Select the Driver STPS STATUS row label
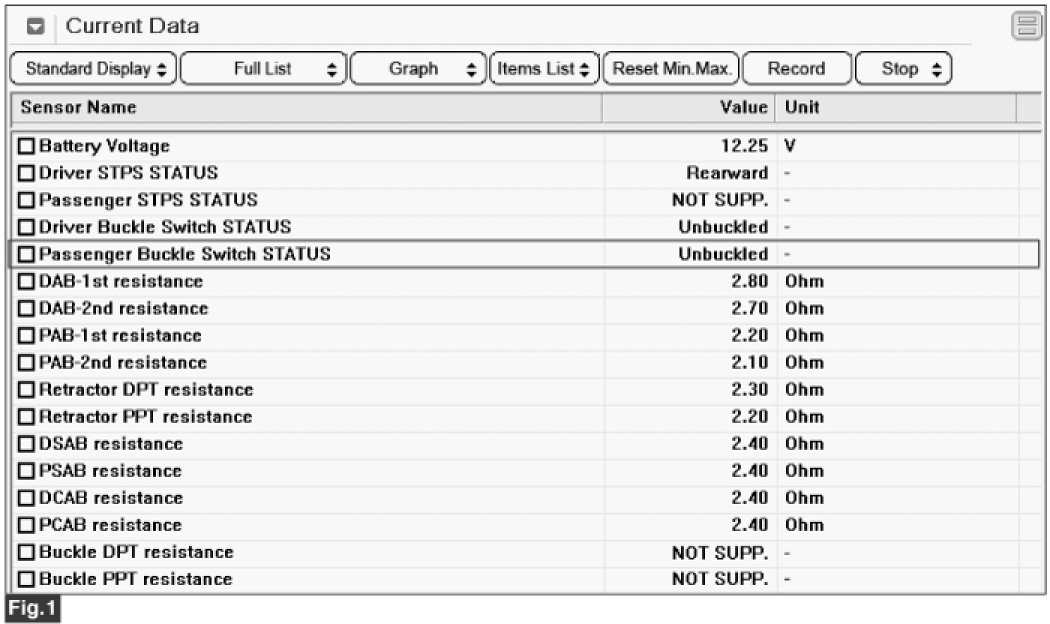Viewport: 1050px width, 624px height. tap(129, 173)
